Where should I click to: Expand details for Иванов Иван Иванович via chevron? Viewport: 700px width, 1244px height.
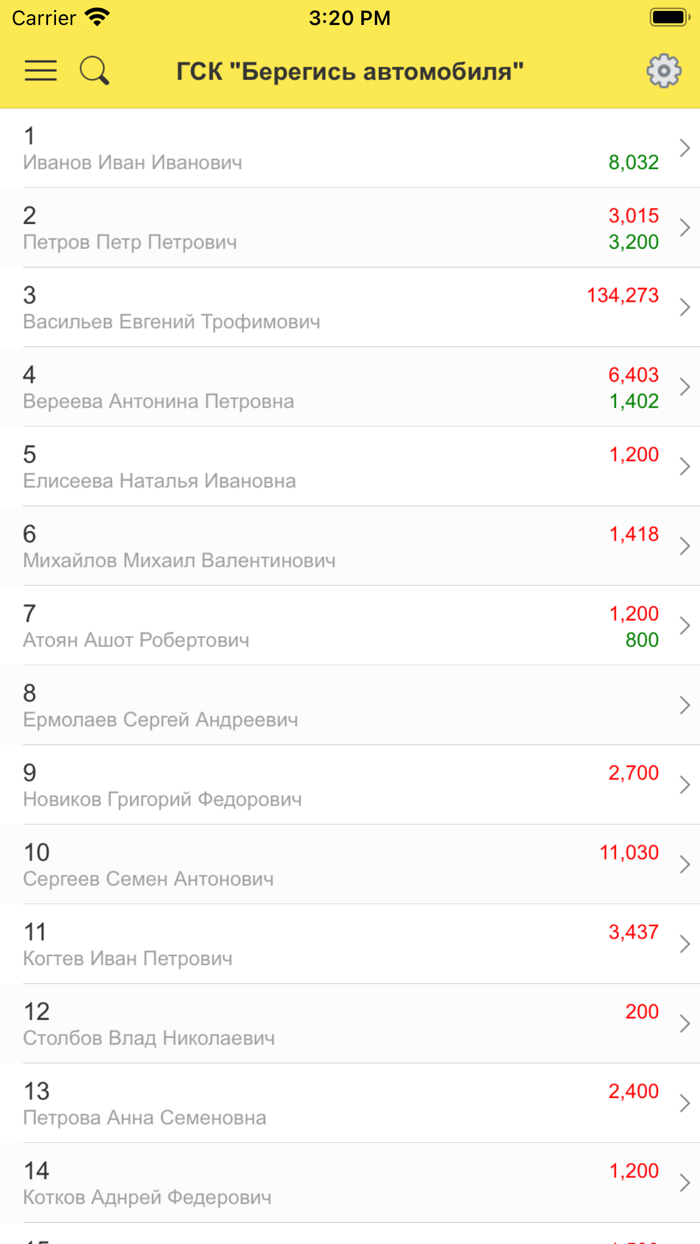point(683,147)
